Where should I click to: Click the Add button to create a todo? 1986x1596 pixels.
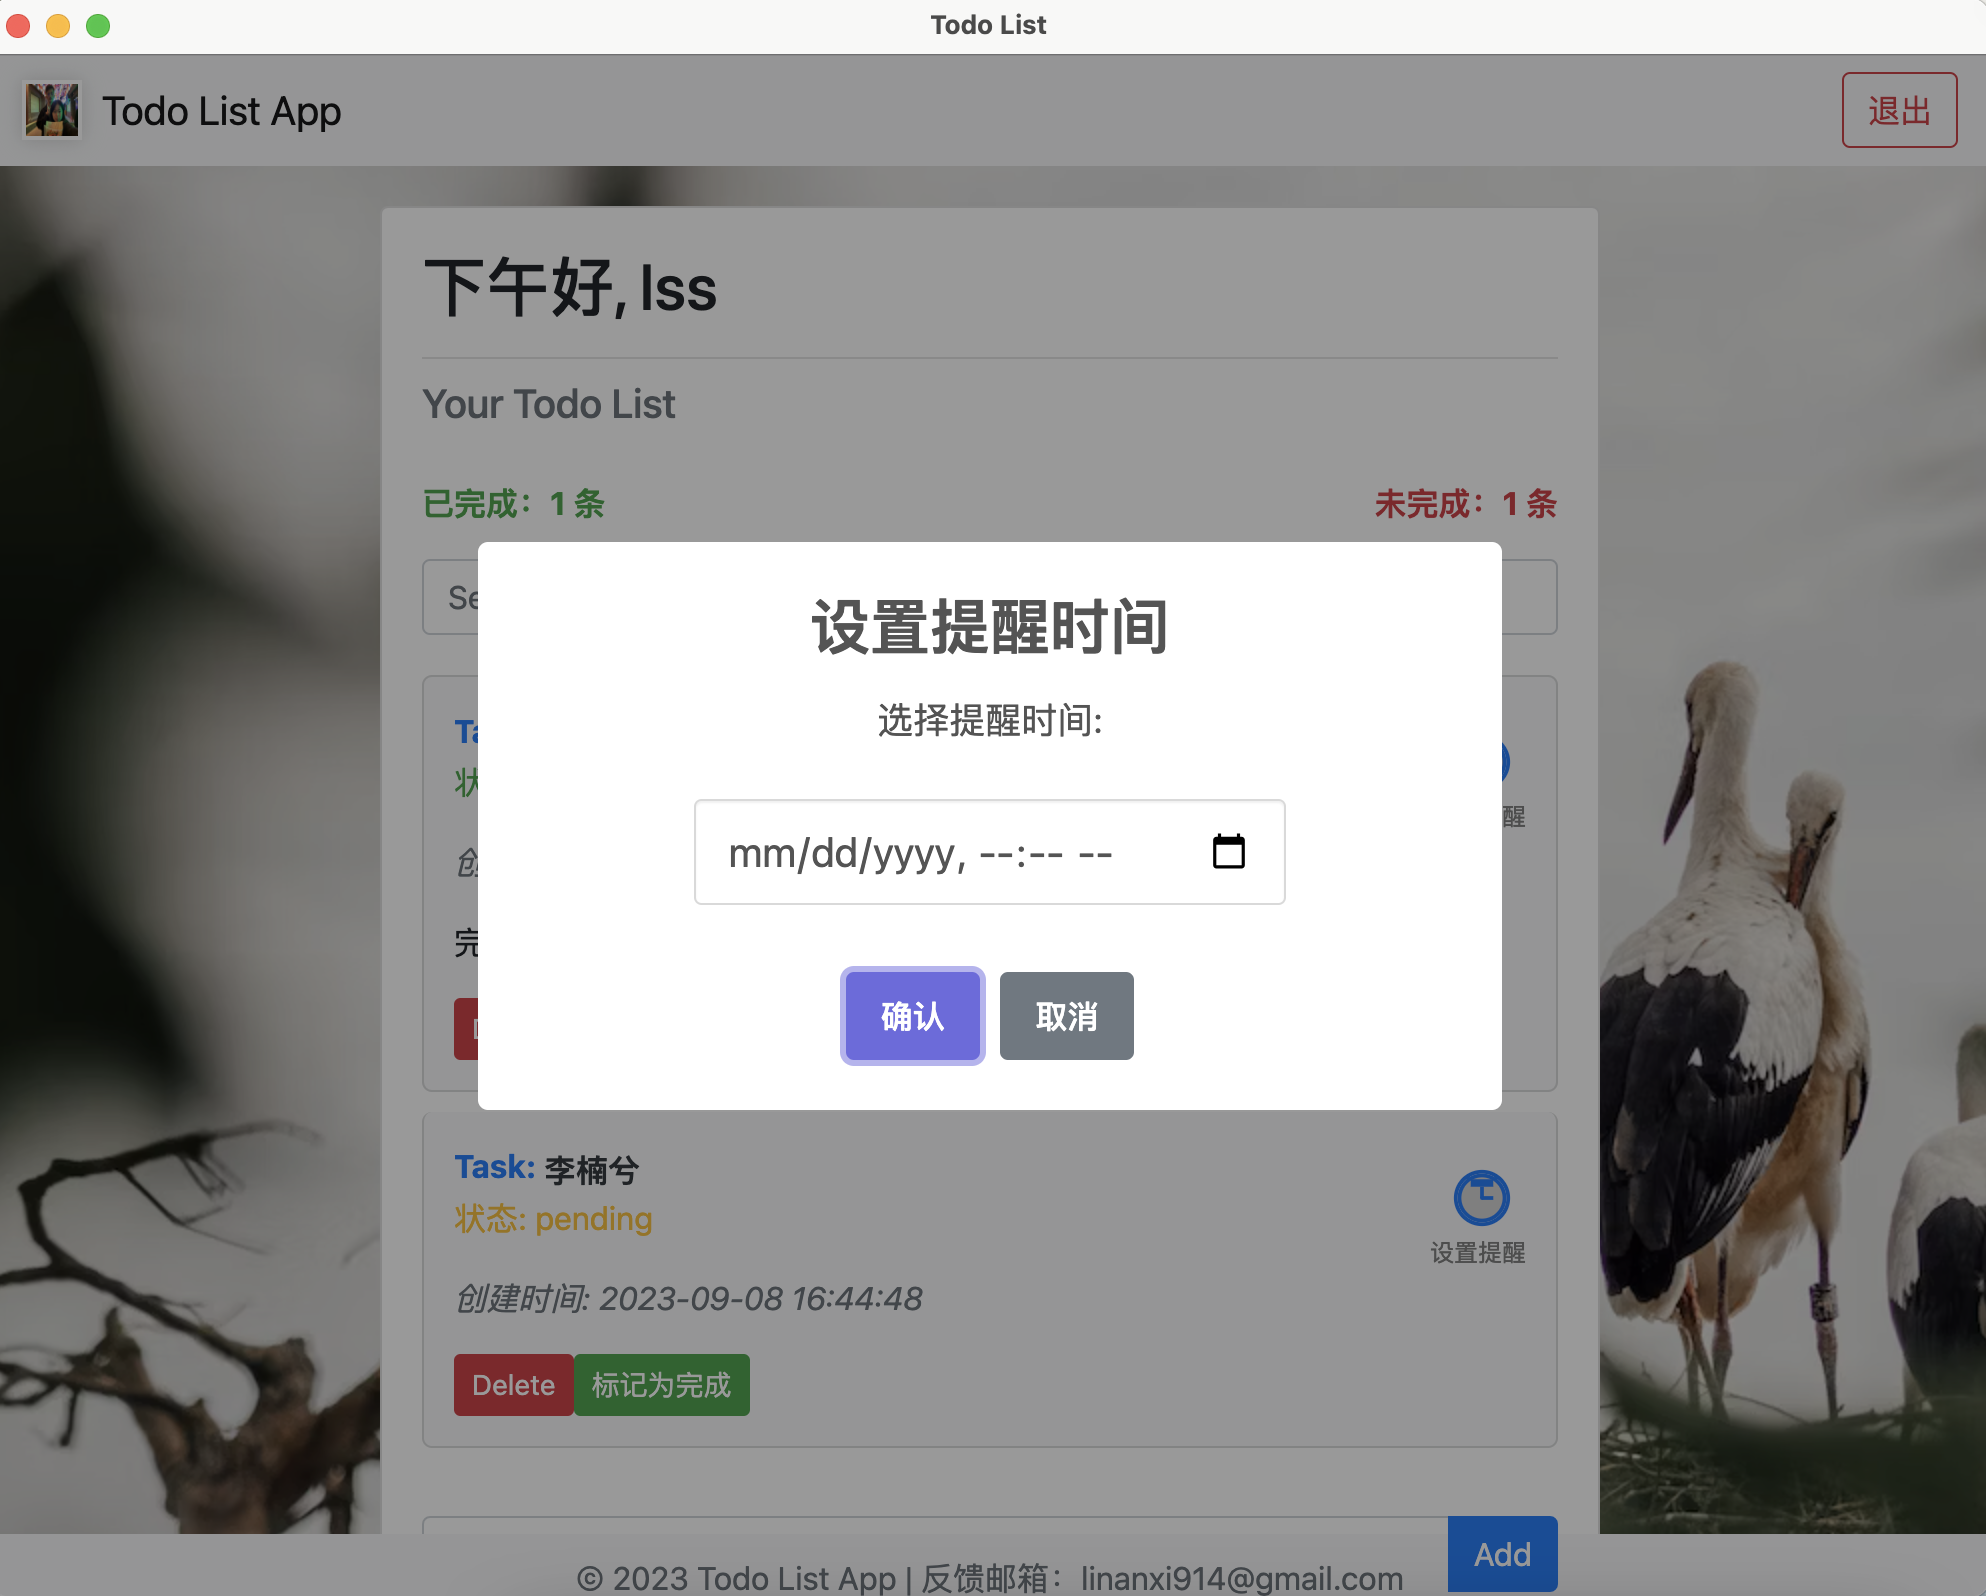[x=1502, y=1553]
